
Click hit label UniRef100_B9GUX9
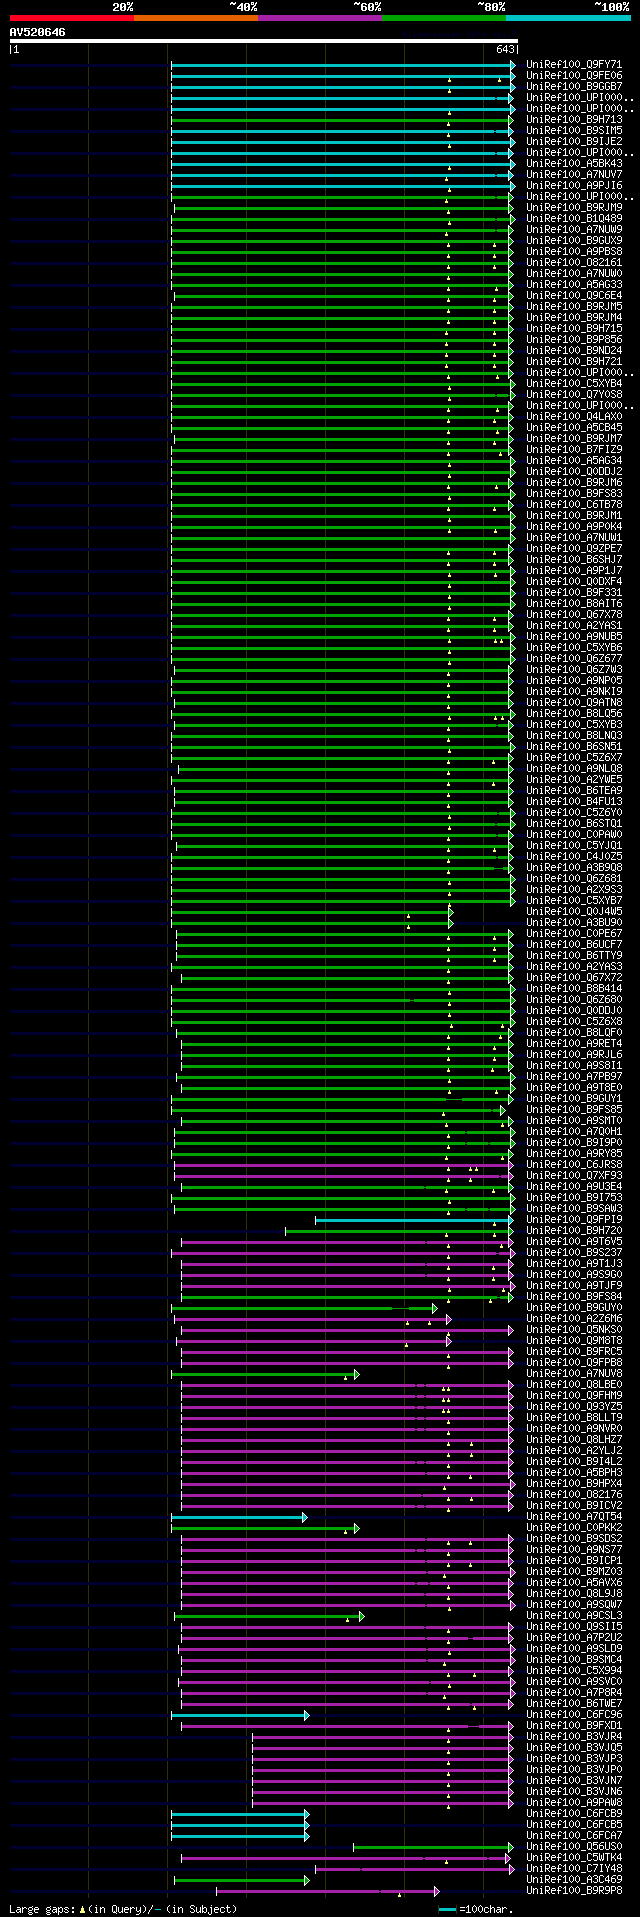point(574,241)
